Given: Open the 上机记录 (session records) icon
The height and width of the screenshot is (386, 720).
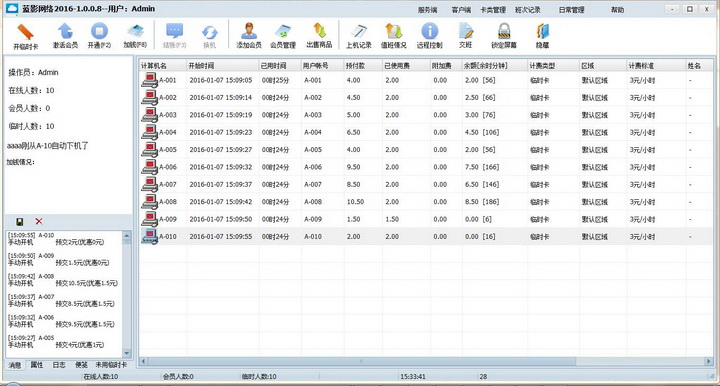Looking at the screenshot, I should coord(359,31).
